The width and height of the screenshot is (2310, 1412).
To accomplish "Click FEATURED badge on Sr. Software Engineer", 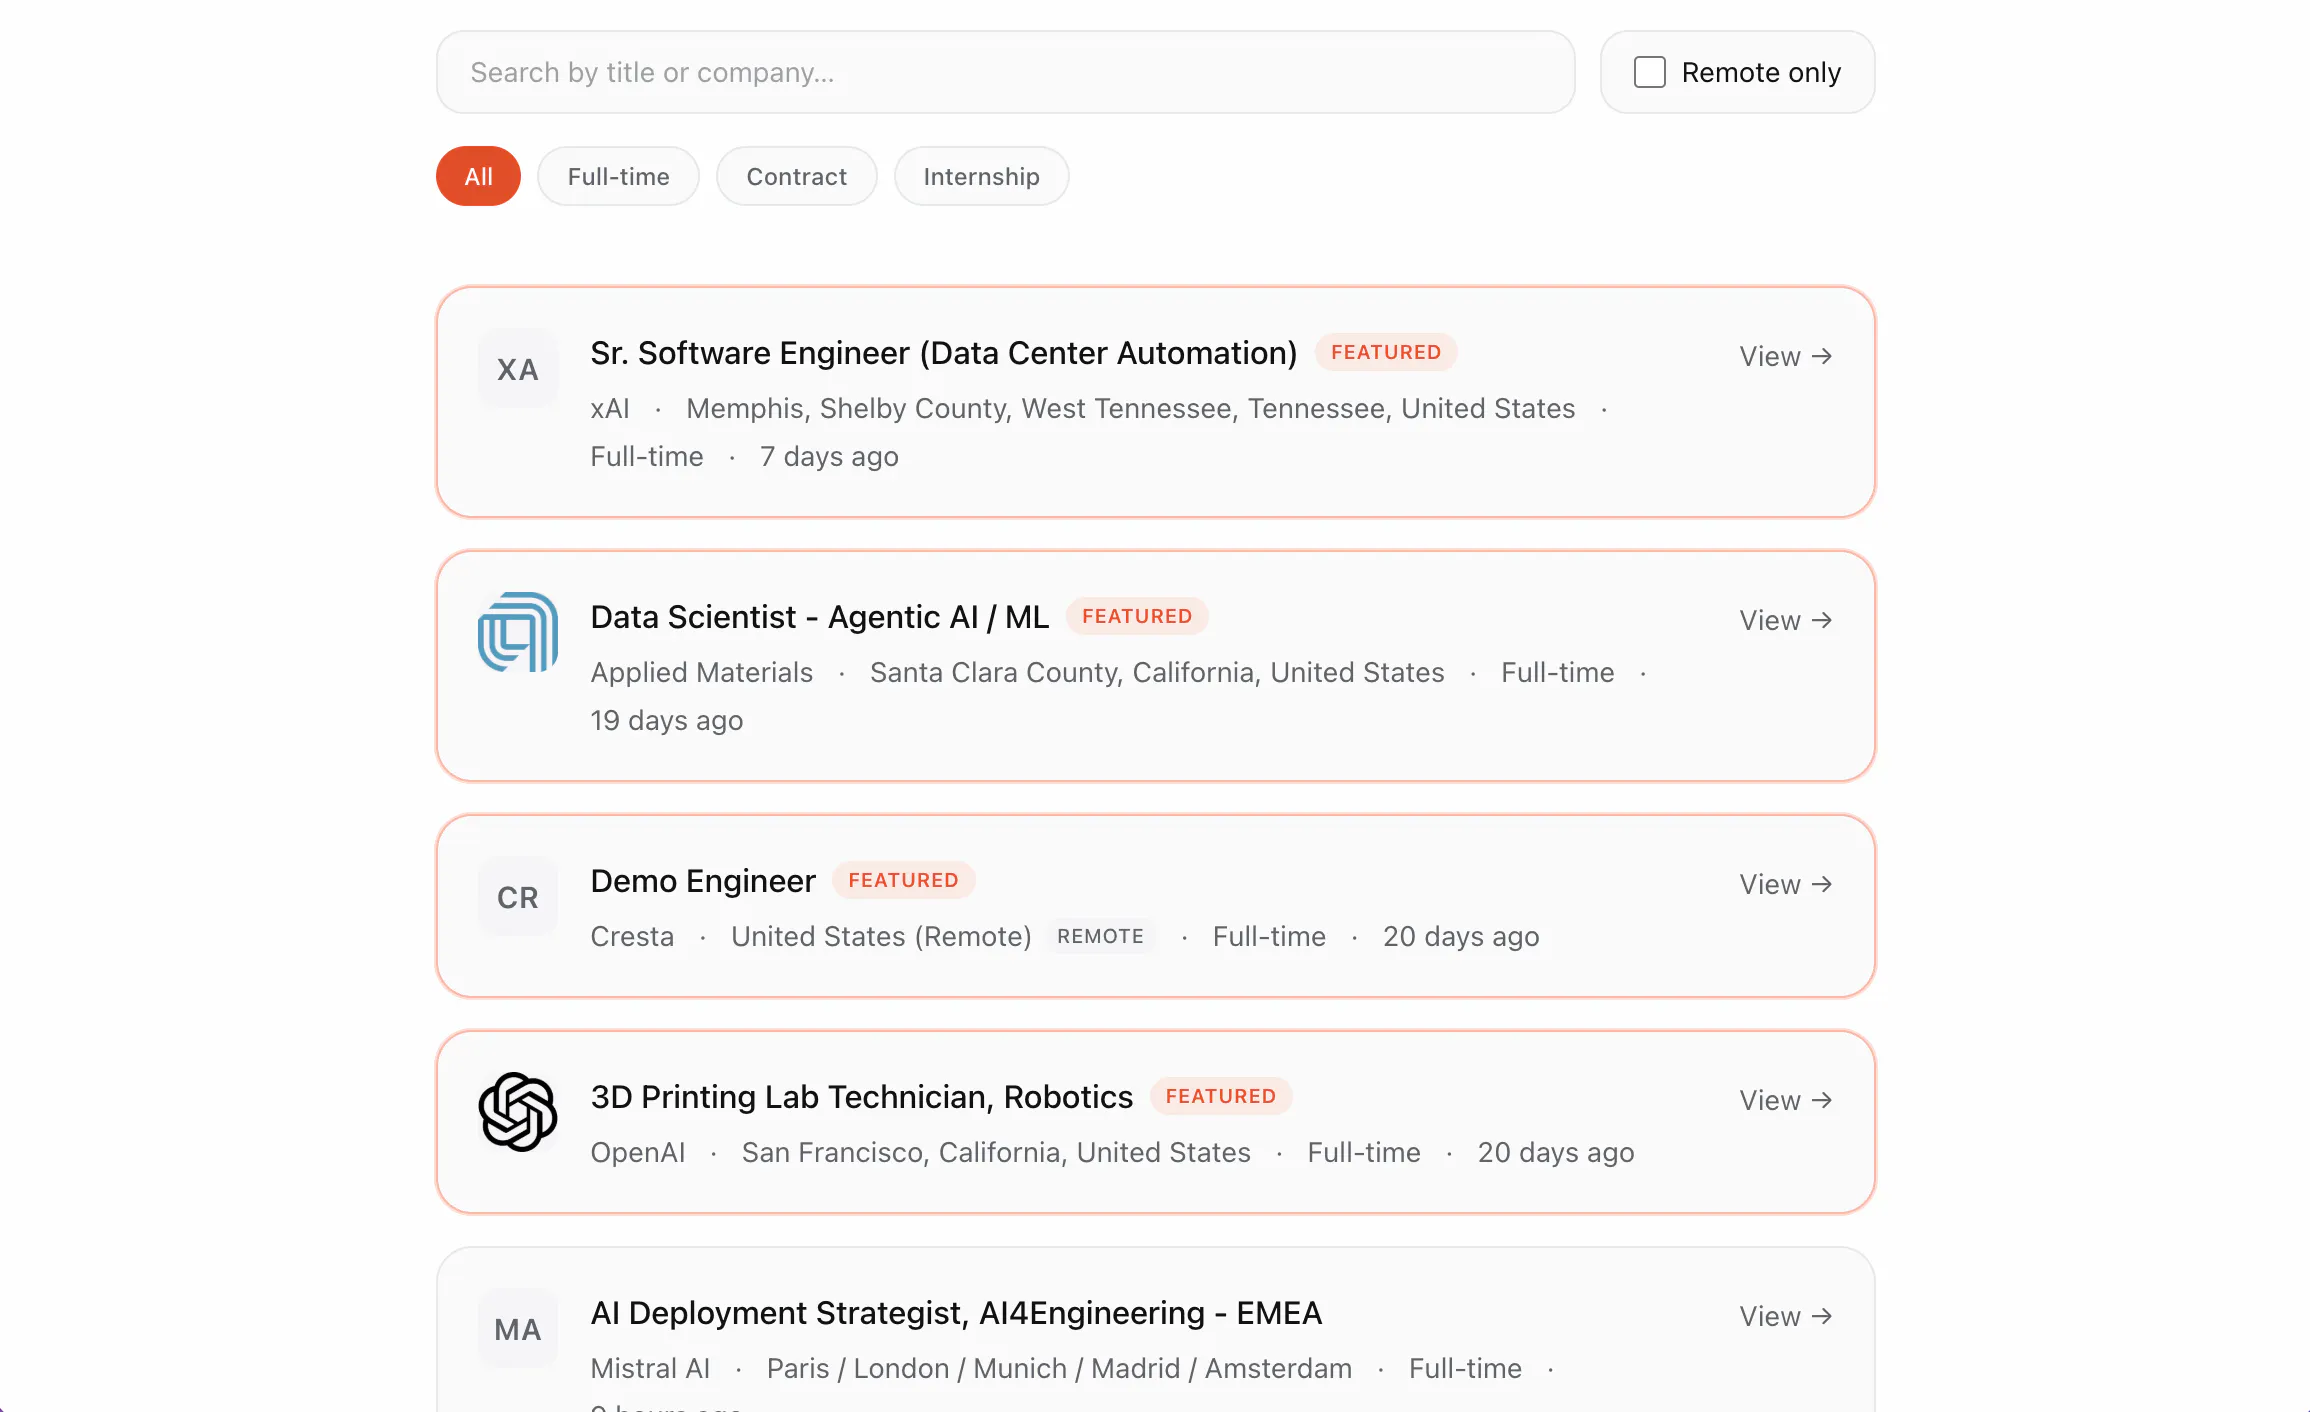I will (1386, 352).
